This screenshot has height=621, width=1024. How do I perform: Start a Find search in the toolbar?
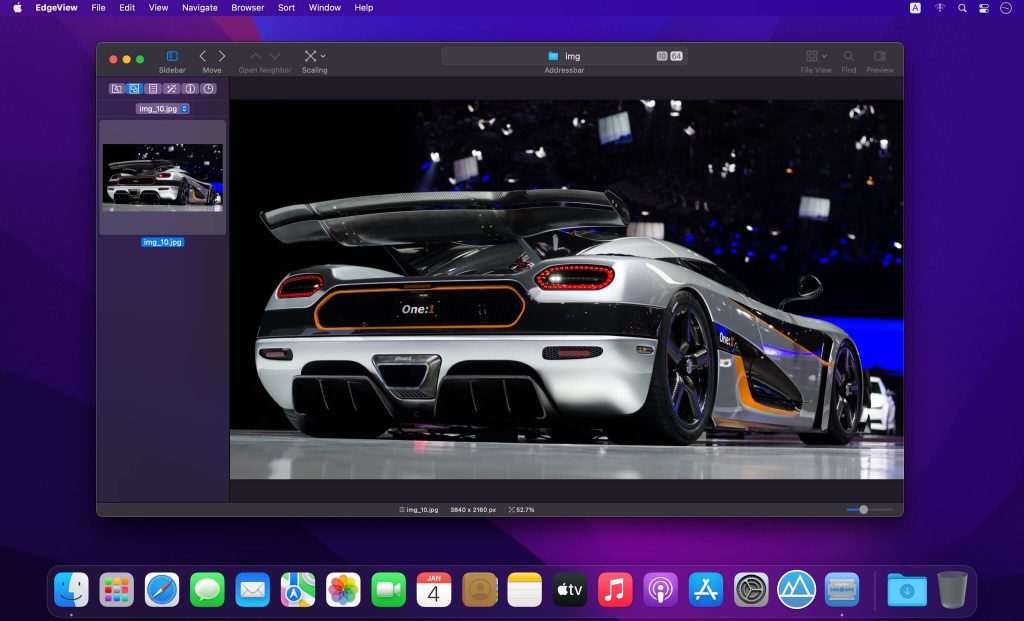848,57
